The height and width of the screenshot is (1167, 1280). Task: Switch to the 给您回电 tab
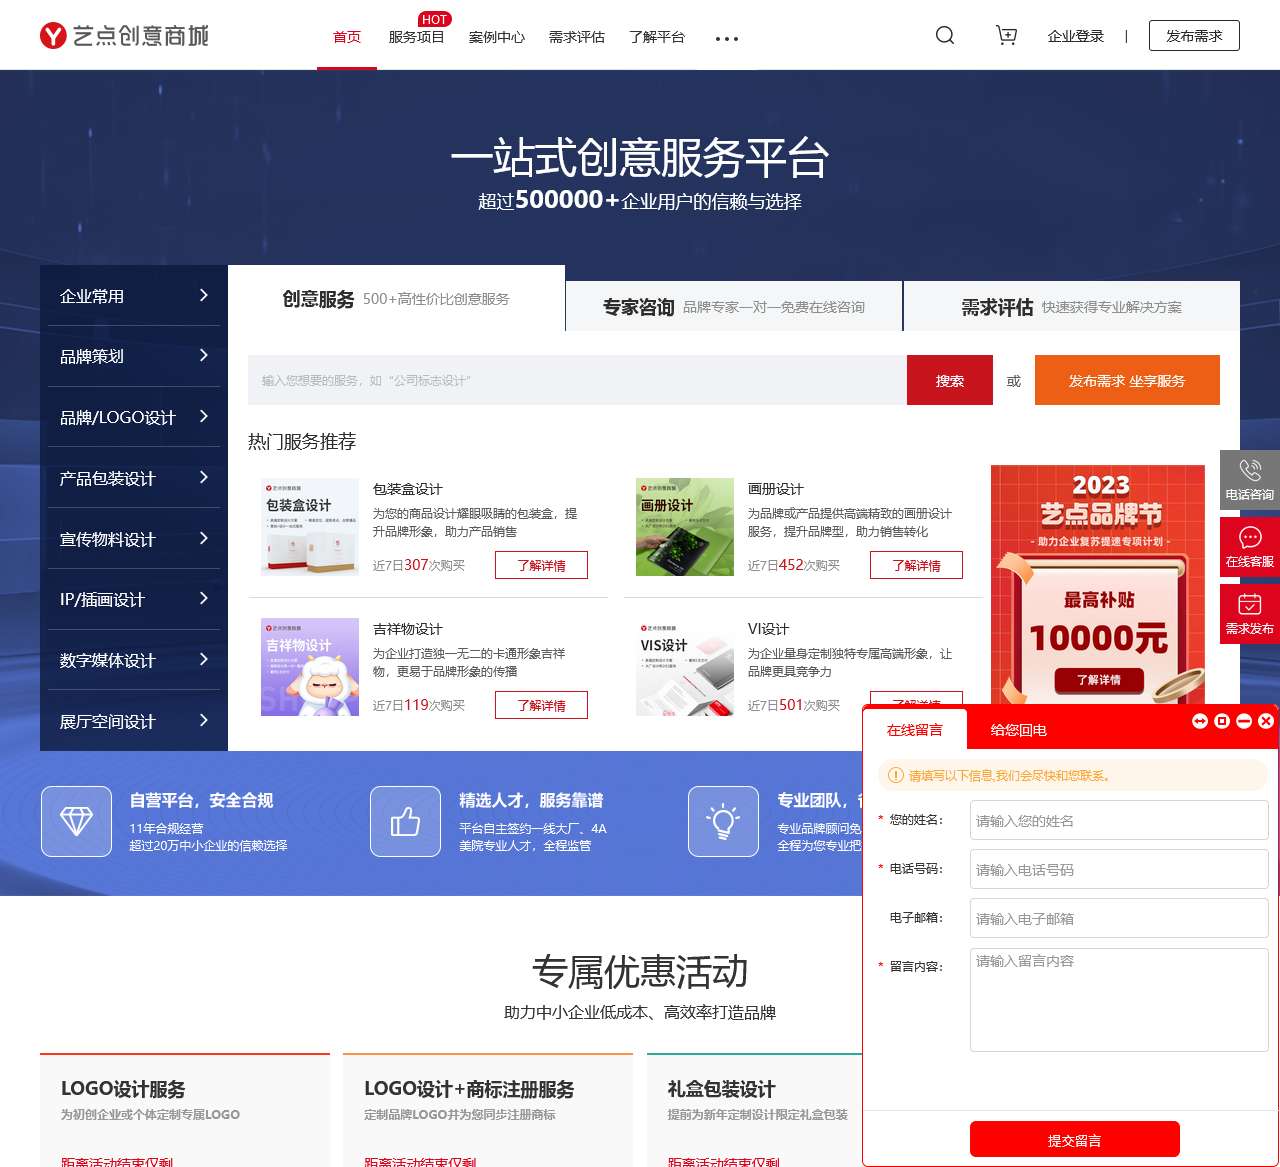(x=1019, y=730)
